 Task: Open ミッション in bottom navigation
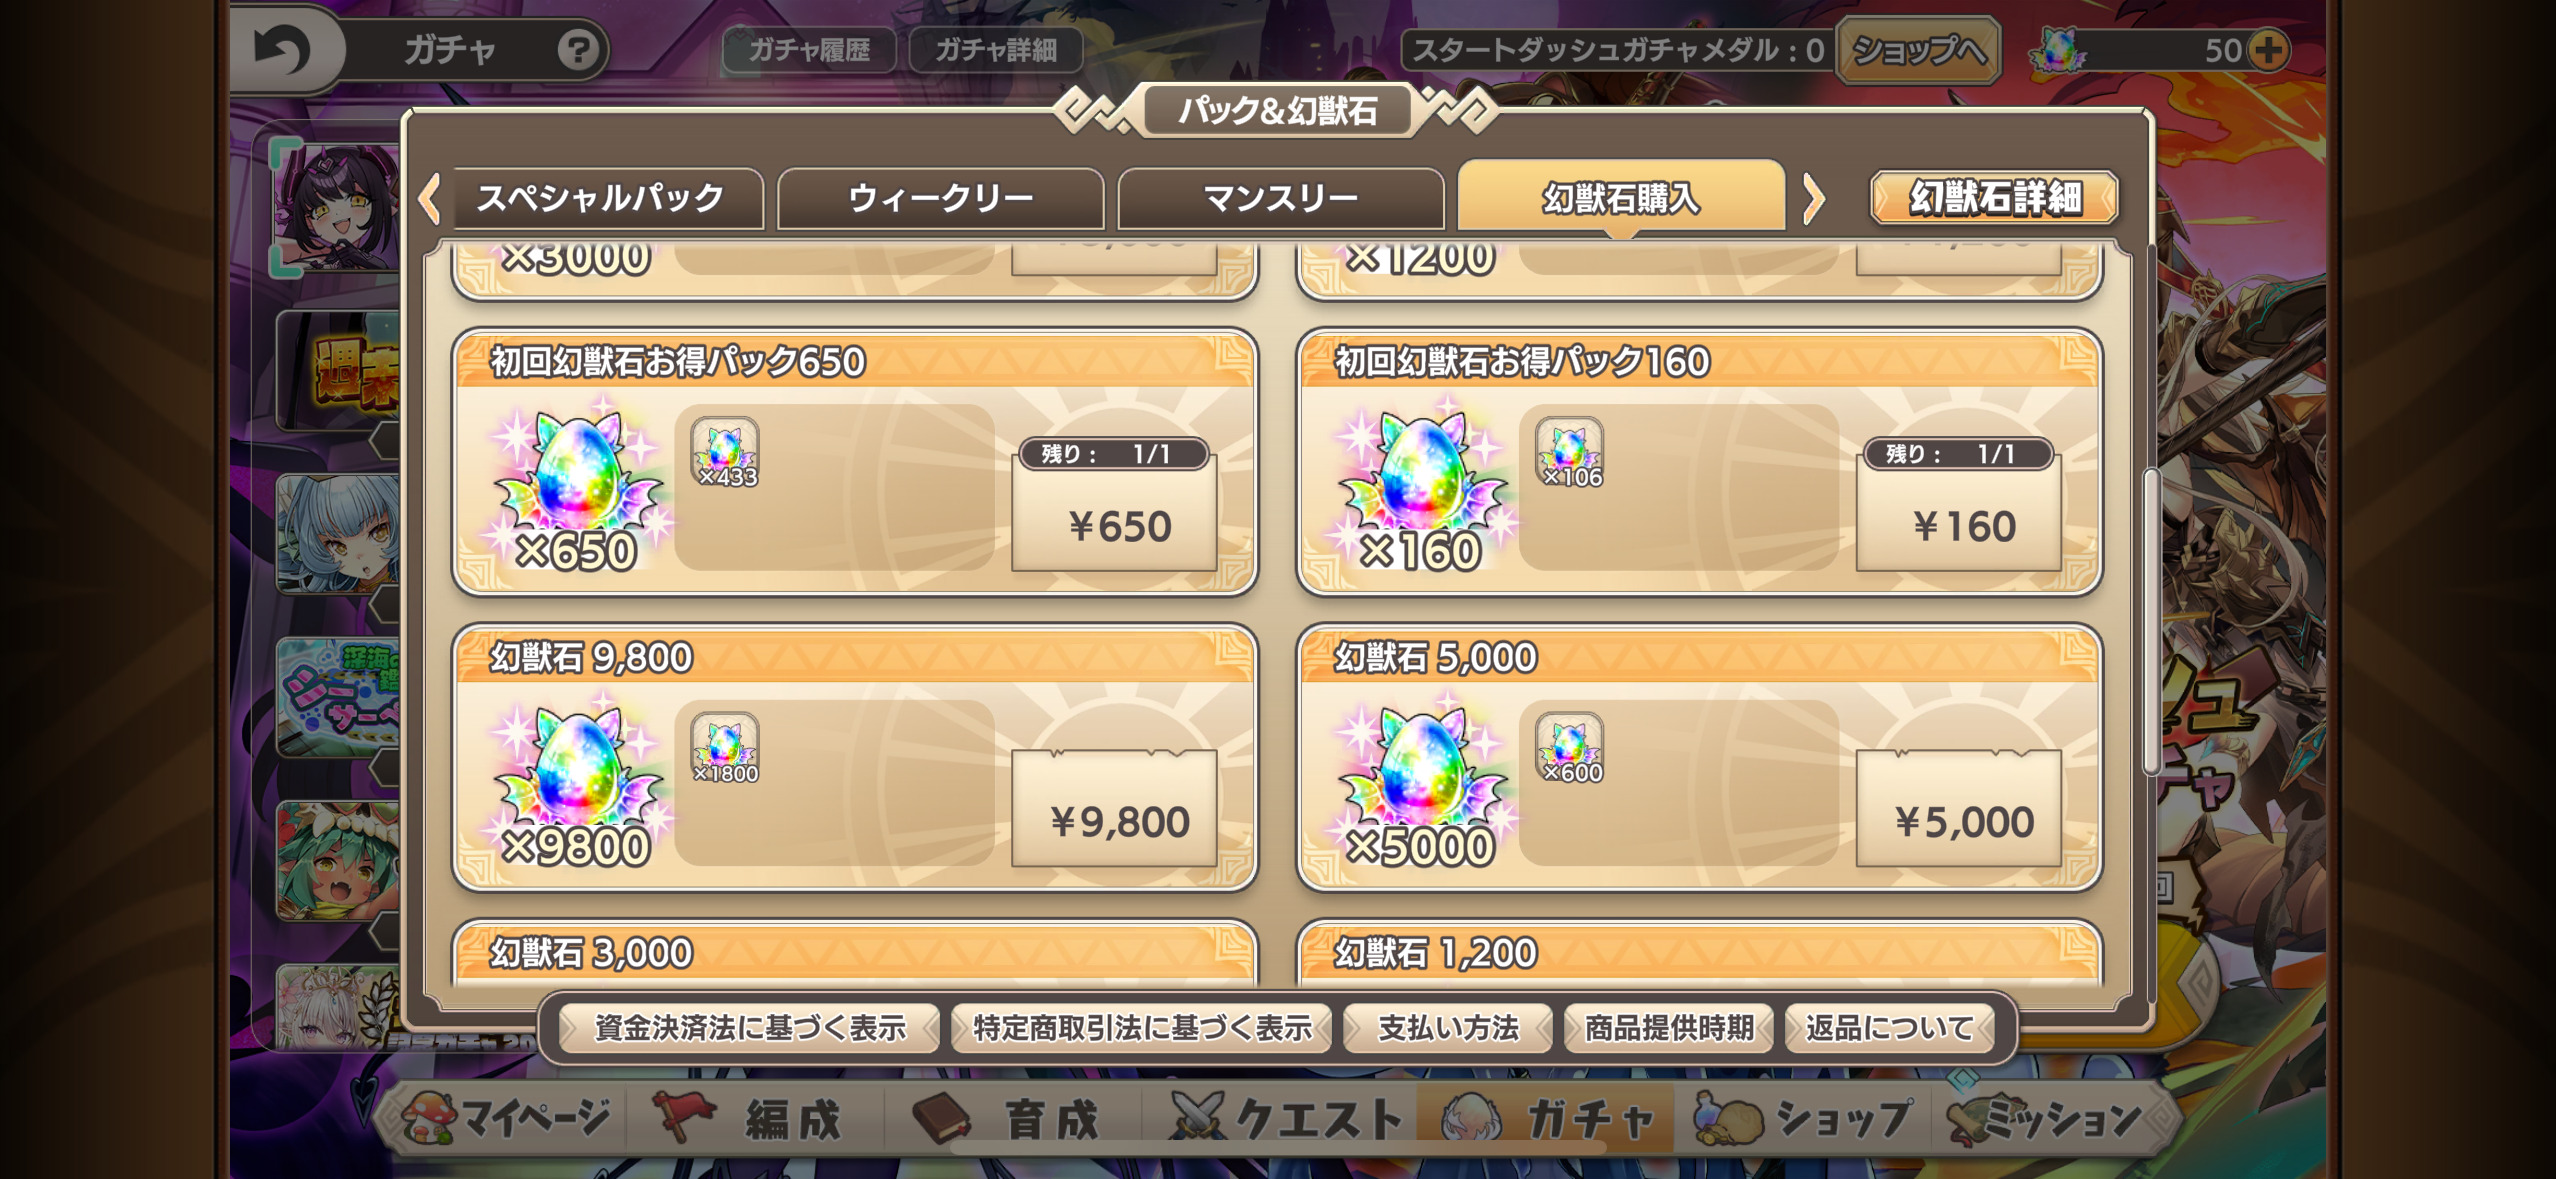click(2045, 1117)
